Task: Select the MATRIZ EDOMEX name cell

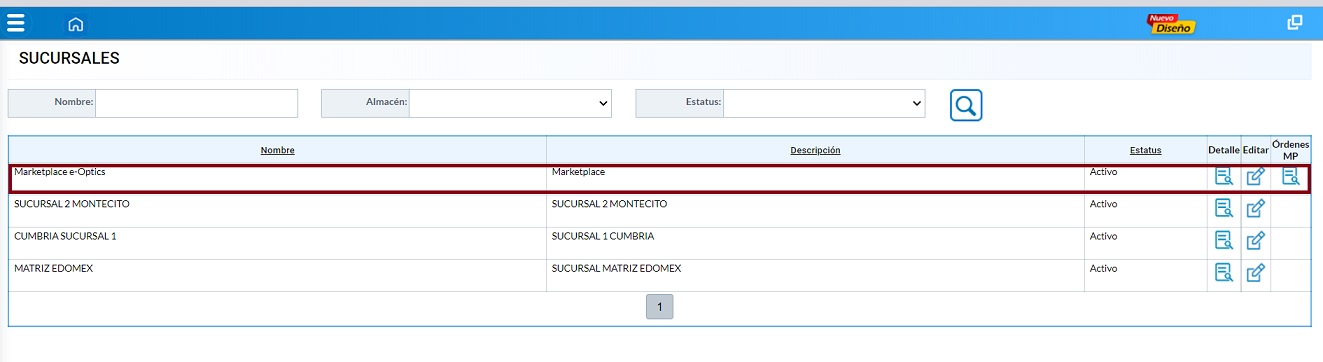Action: coord(278,275)
